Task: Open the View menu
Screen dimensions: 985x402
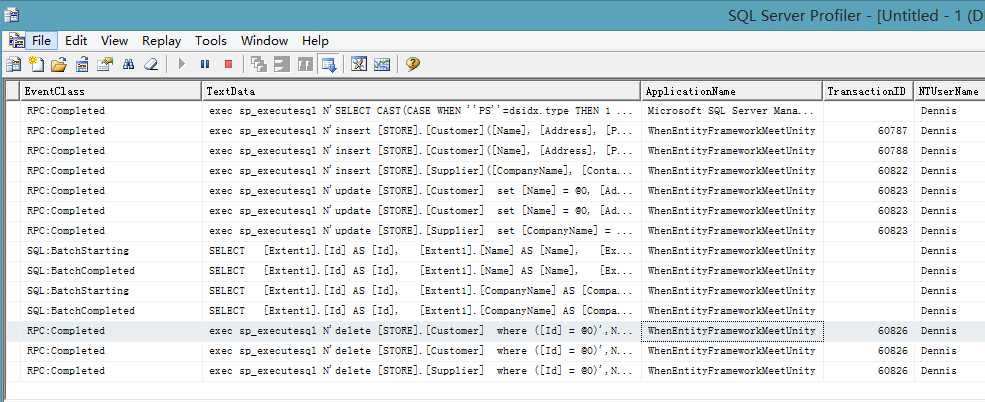Action: click(114, 41)
